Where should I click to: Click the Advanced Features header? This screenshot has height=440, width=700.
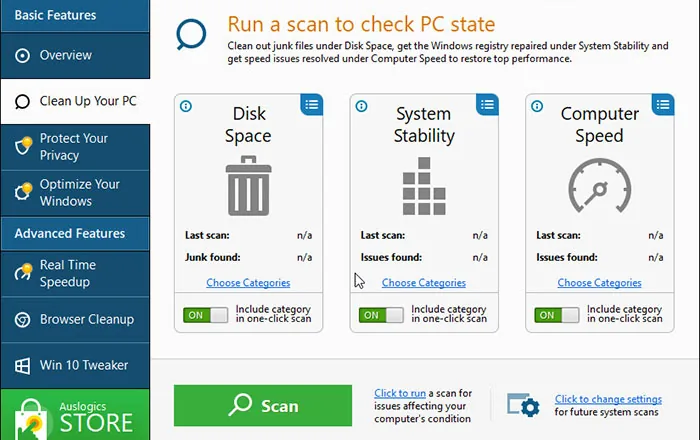click(75, 233)
